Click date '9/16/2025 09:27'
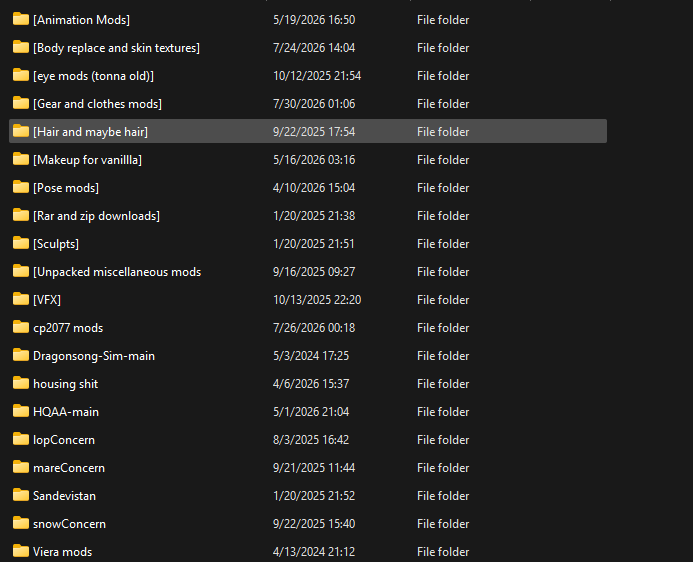The width and height of the screenshot is (693, 562). pos(314,272)
